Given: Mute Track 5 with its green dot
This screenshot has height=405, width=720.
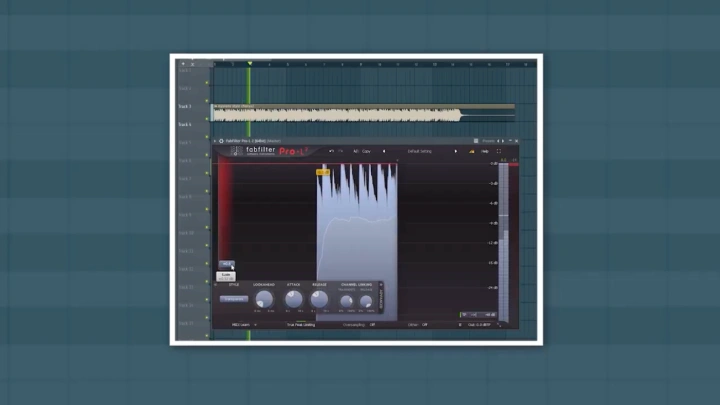Looking at the screenshot, I should click(x=207, y=155).
